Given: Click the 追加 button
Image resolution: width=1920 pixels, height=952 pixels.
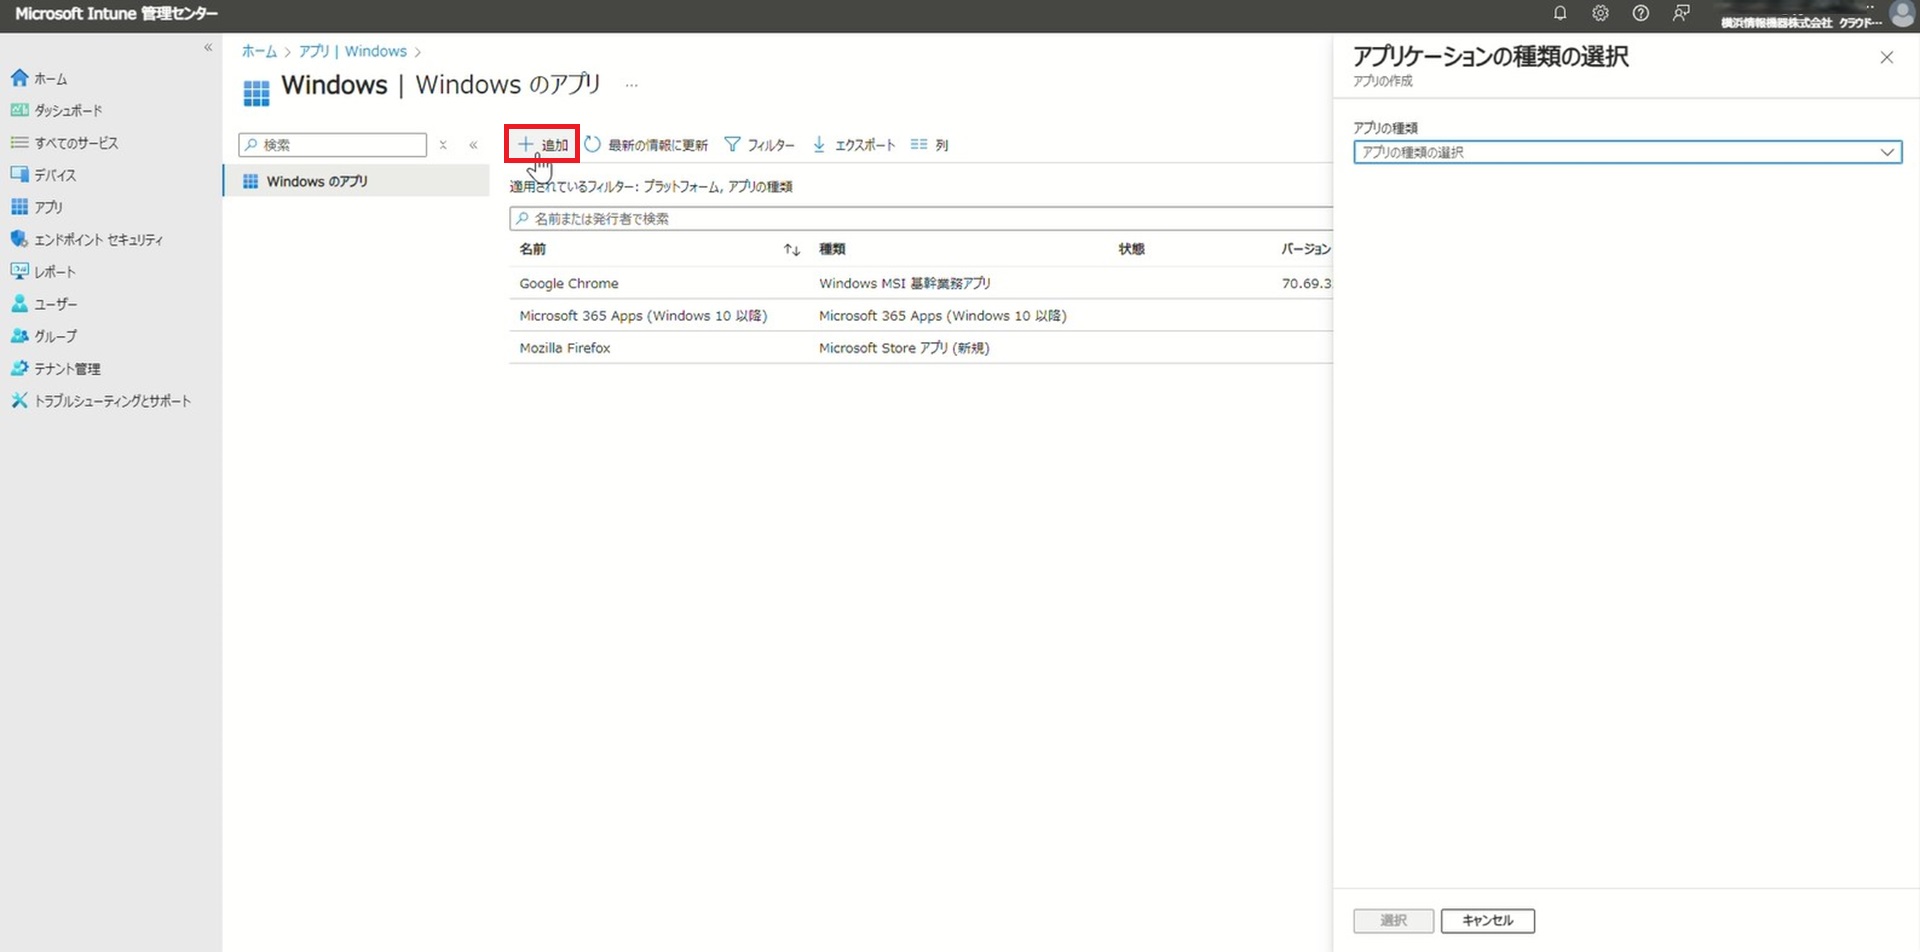Looking at the screenshot, I should point(542,145).
